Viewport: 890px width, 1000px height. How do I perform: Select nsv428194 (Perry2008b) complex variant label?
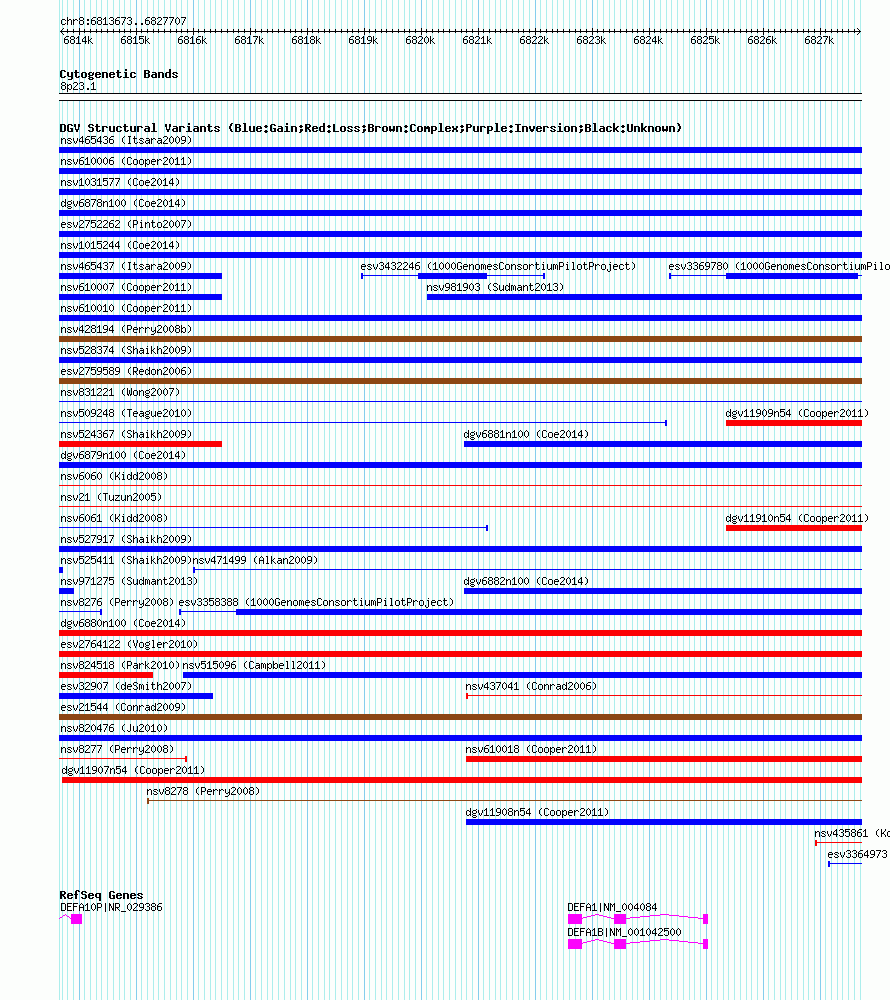coord(126,330)
